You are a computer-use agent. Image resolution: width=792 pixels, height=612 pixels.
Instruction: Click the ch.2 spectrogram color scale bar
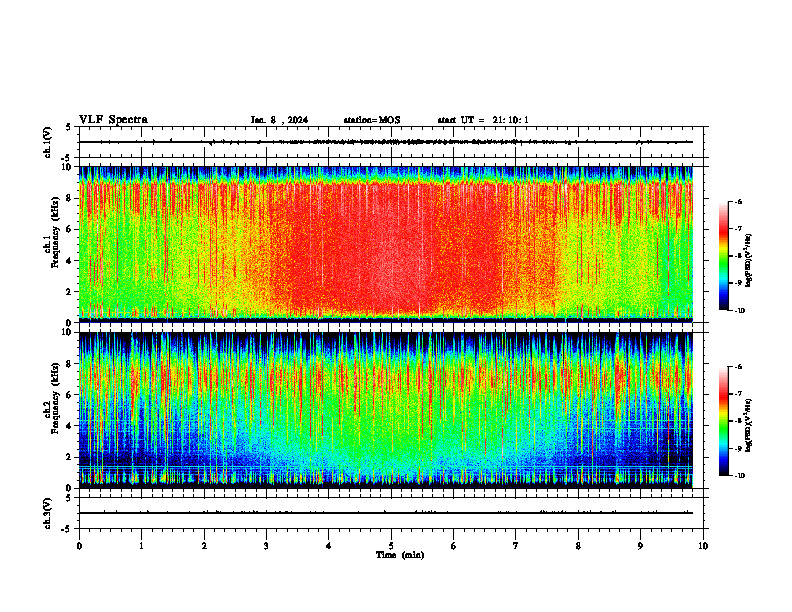coord(723,421)
